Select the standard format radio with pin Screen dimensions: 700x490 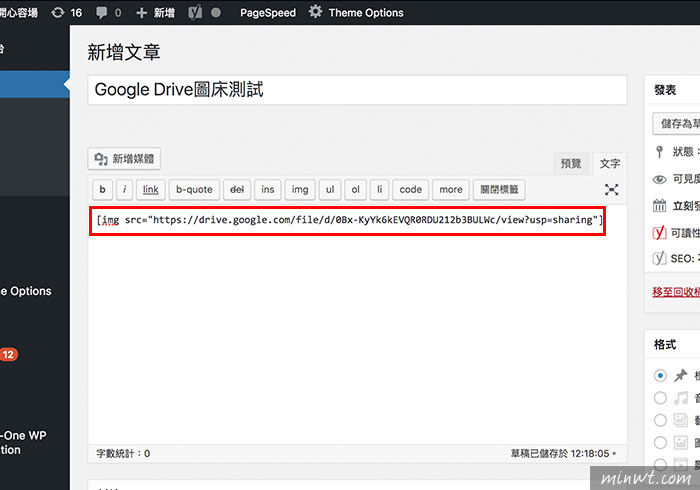coord(660,376)
